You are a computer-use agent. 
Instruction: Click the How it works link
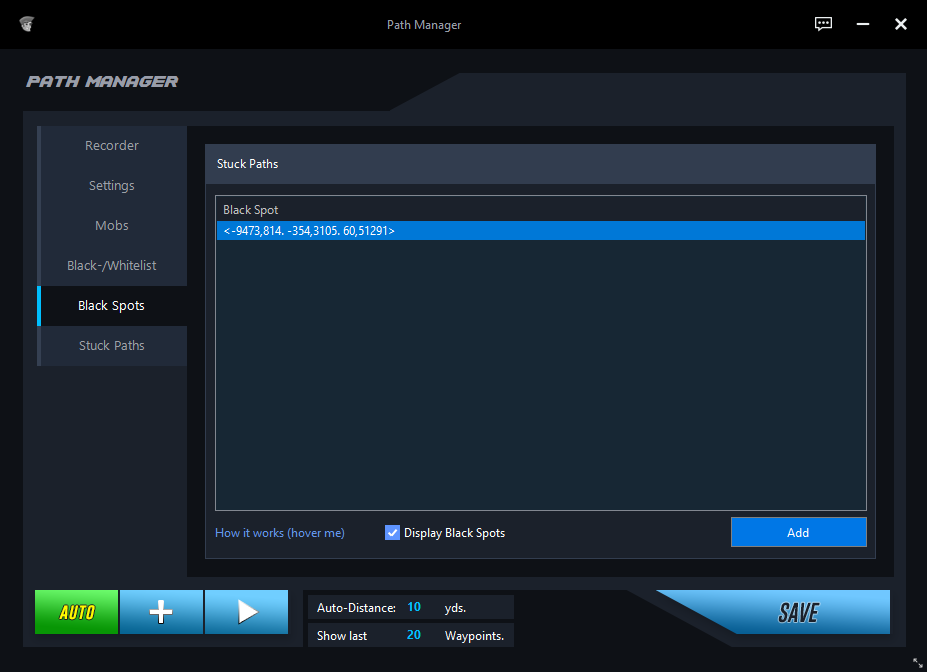point(280,533)
